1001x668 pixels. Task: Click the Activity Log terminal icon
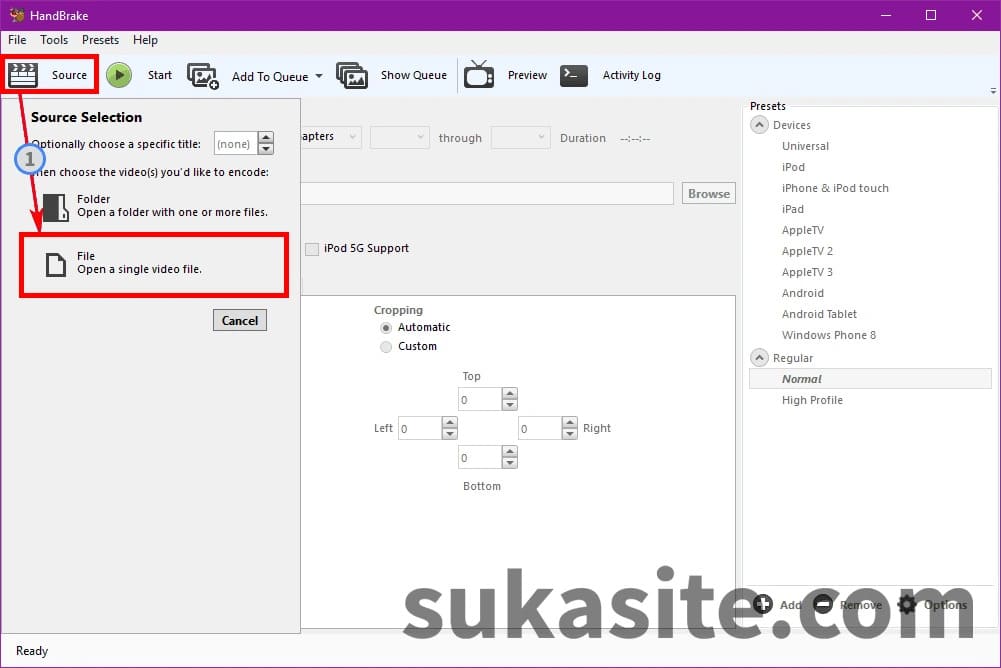pos(574,75)
